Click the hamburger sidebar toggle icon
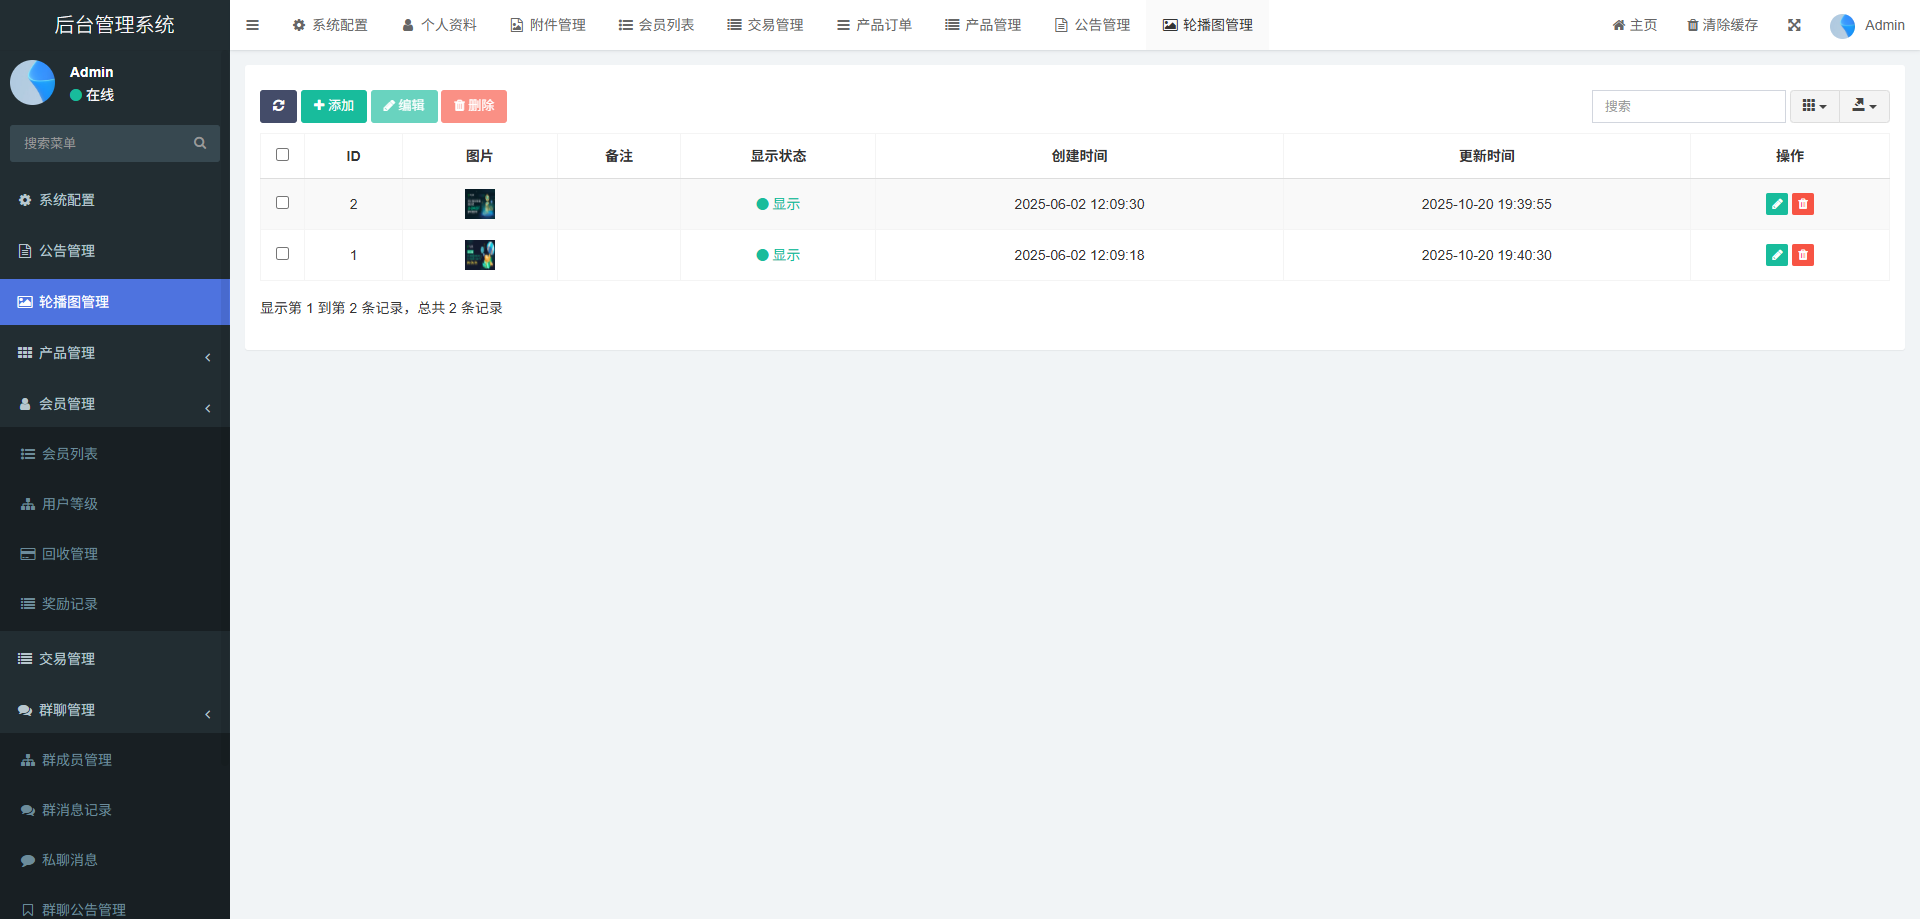 point(252,25)
